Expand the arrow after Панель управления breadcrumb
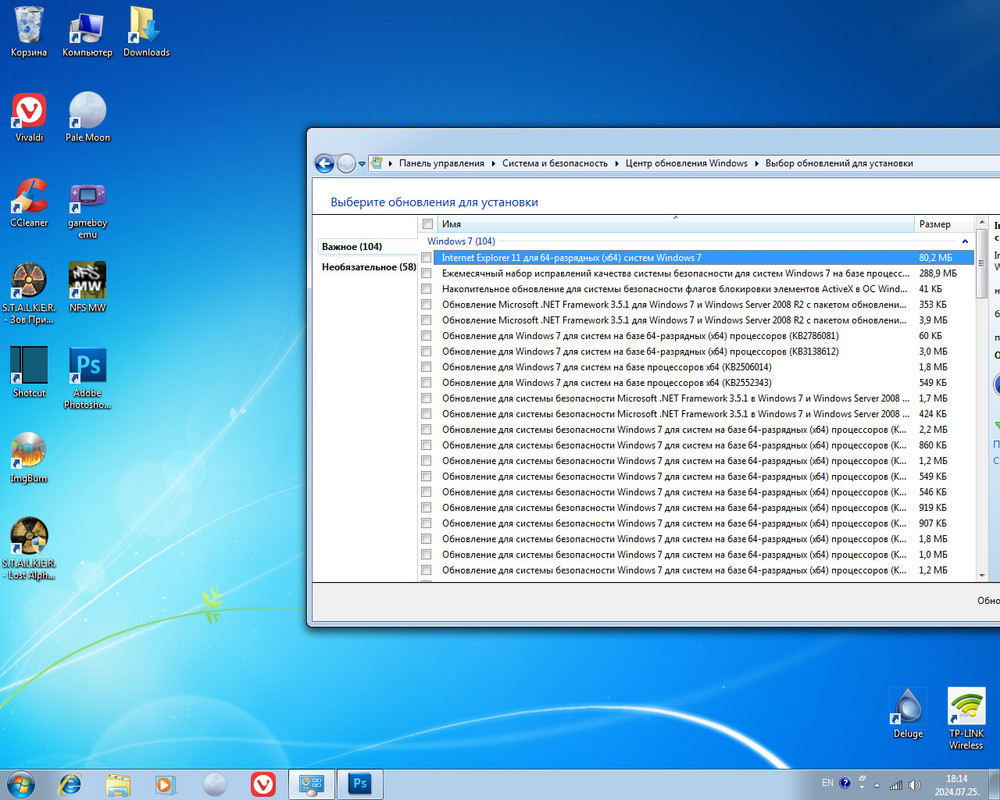This screenshot has width=1000, height=800. [493, 164]
